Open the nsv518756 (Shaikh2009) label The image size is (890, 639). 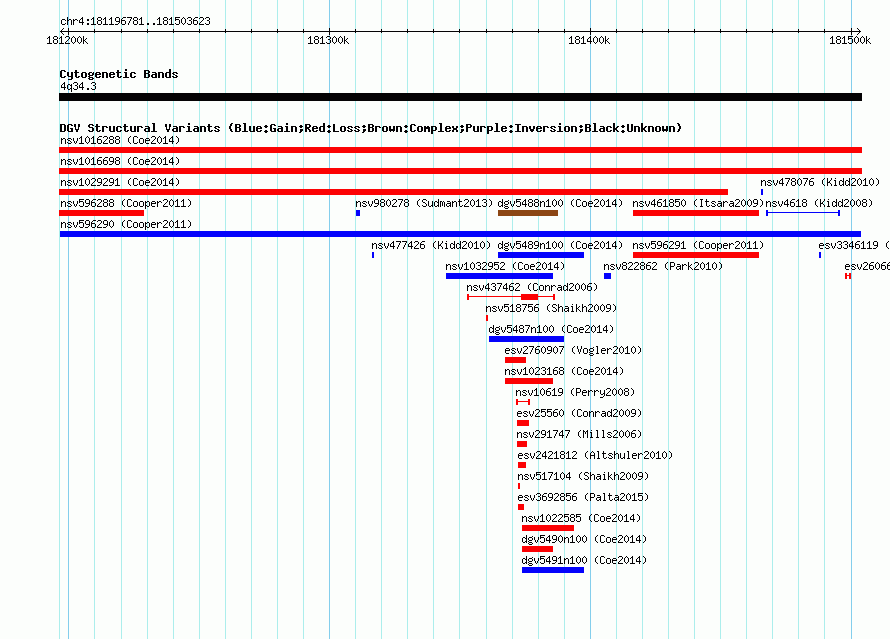pos(551,308)
